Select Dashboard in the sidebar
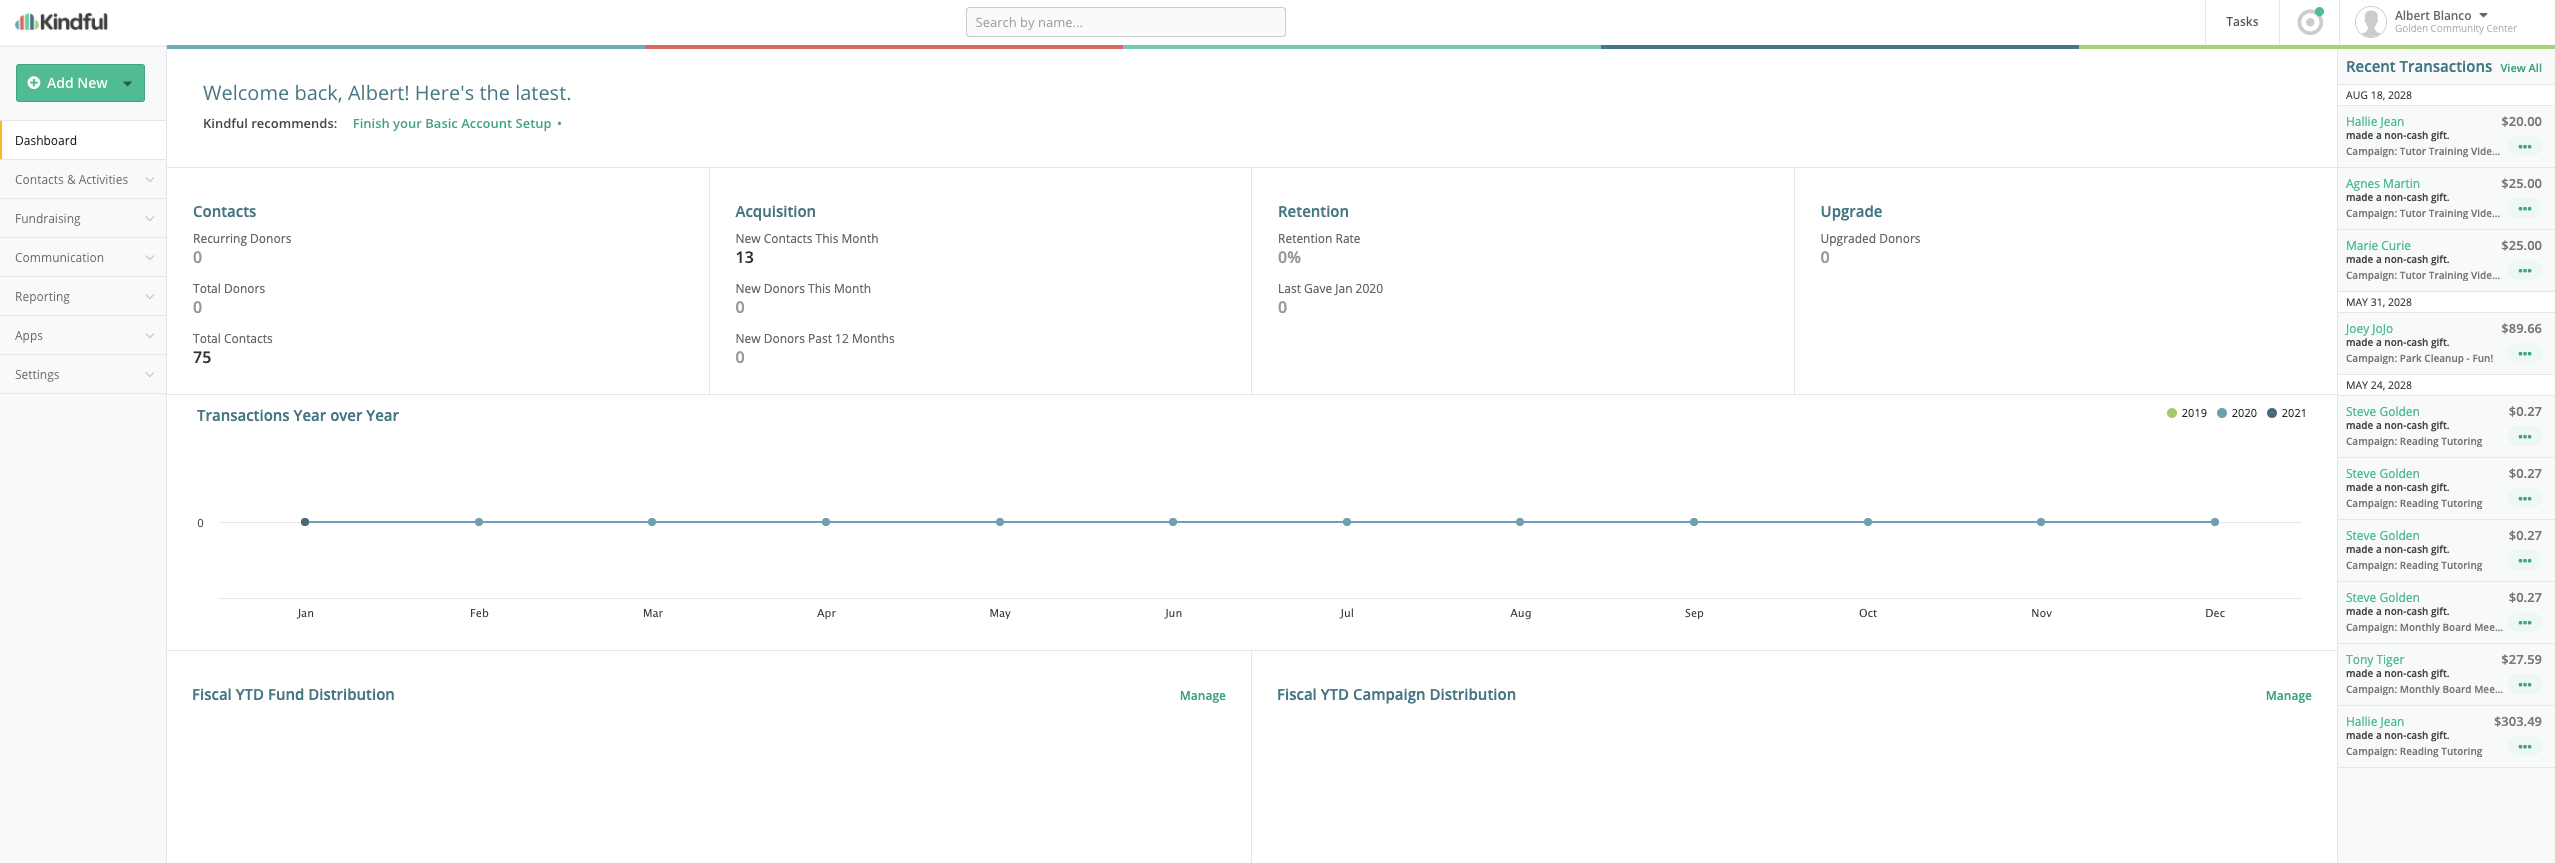The image size is (2555, 863). (46, 141)
